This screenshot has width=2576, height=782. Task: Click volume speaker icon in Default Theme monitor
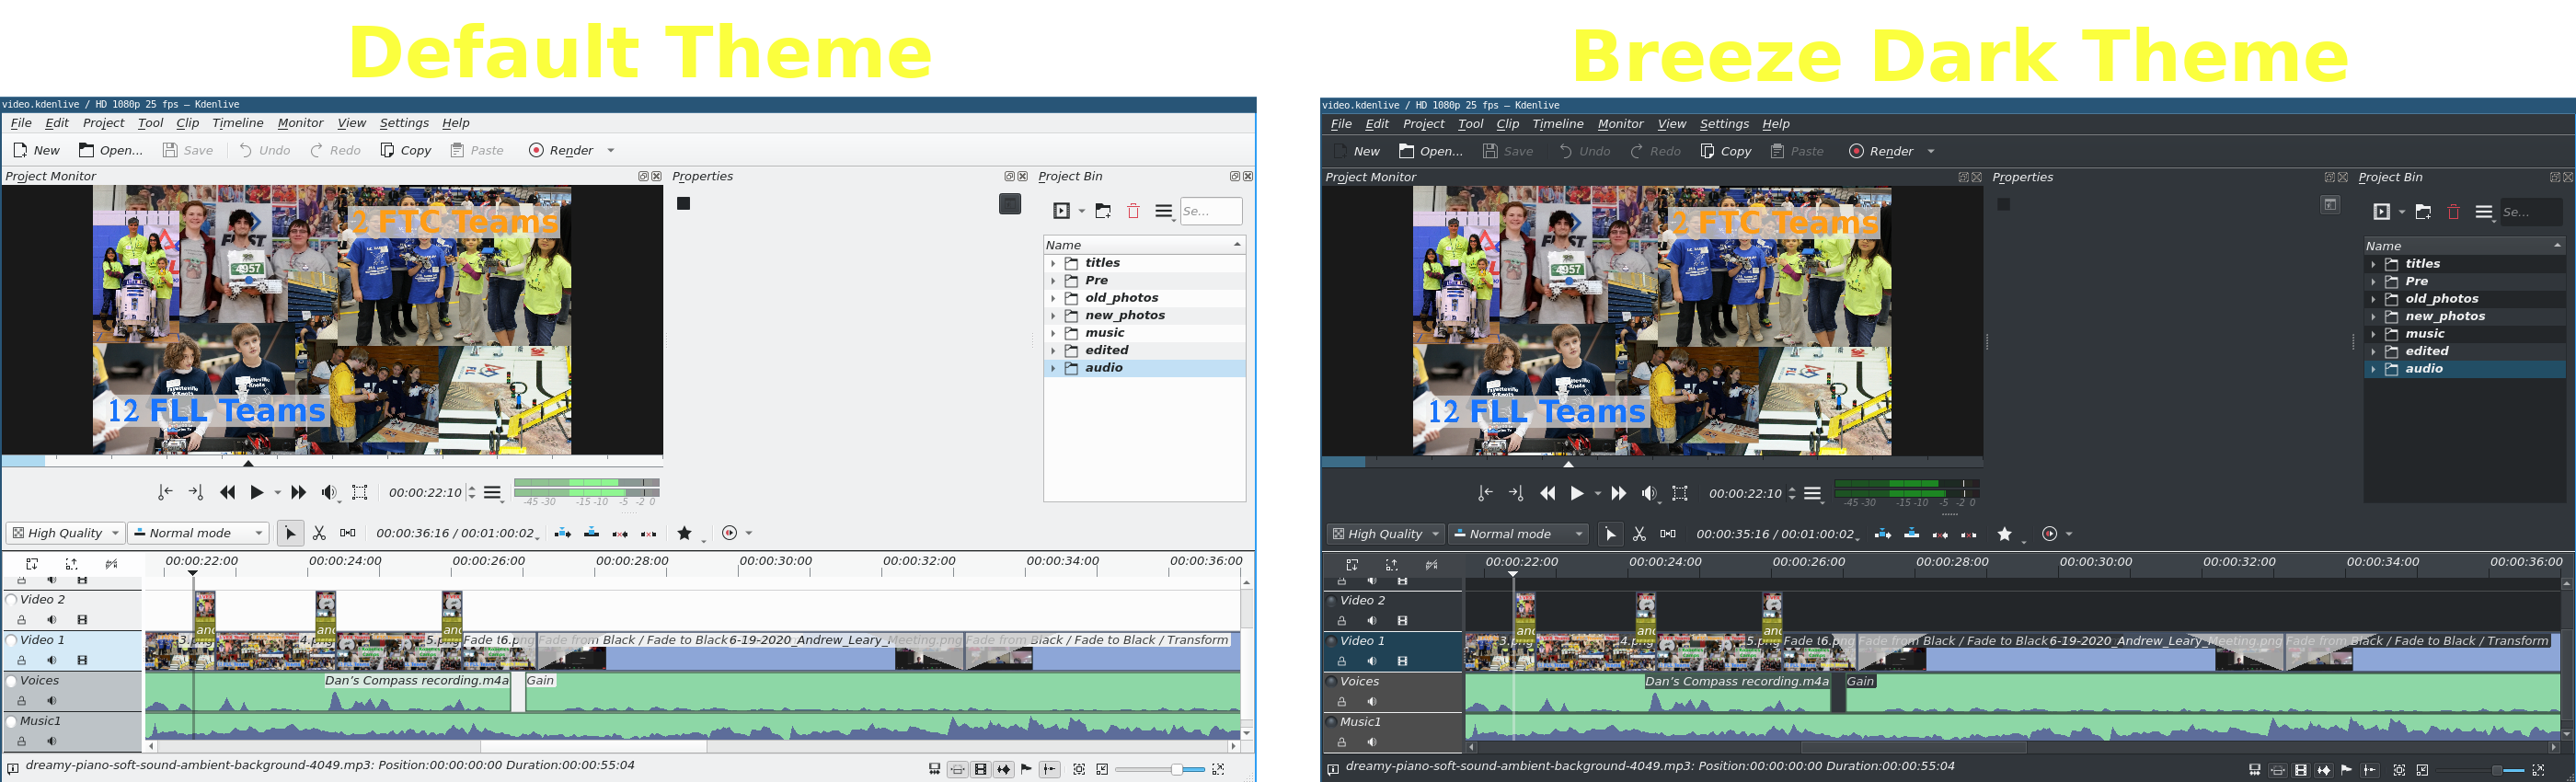tap(328, 492)
